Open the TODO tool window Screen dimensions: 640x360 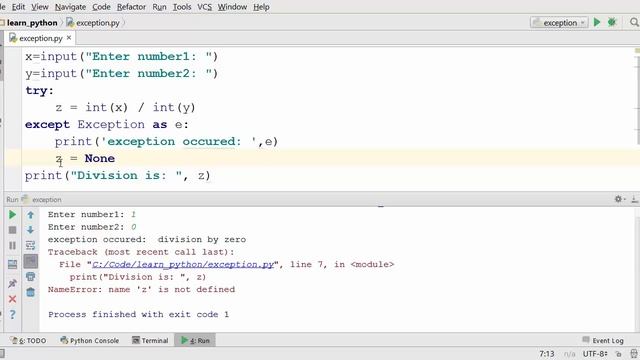coord(29,340)
